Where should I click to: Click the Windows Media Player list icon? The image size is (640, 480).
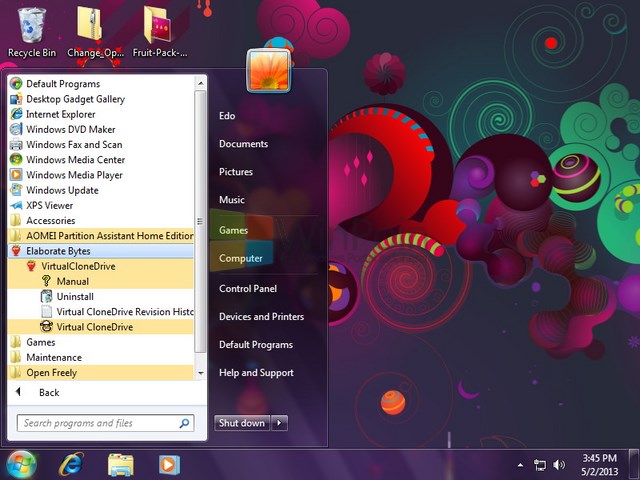pos(16,175)
